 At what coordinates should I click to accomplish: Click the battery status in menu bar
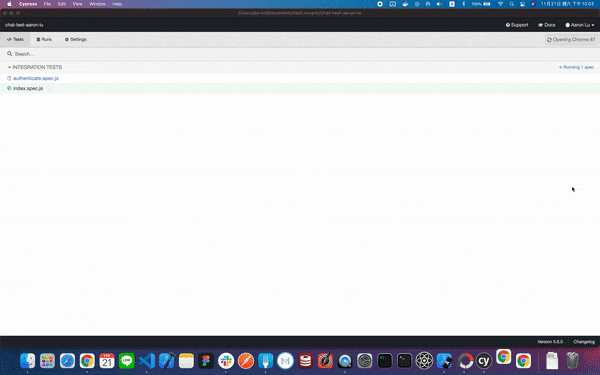481,4
